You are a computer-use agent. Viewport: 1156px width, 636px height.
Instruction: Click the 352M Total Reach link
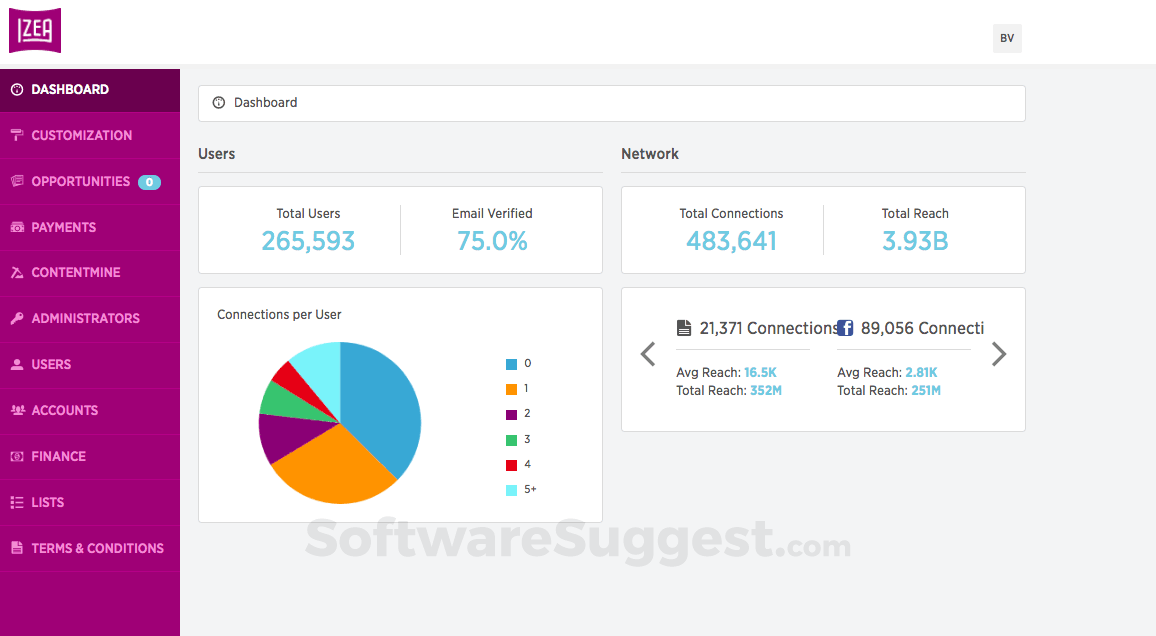click(765, 390)
